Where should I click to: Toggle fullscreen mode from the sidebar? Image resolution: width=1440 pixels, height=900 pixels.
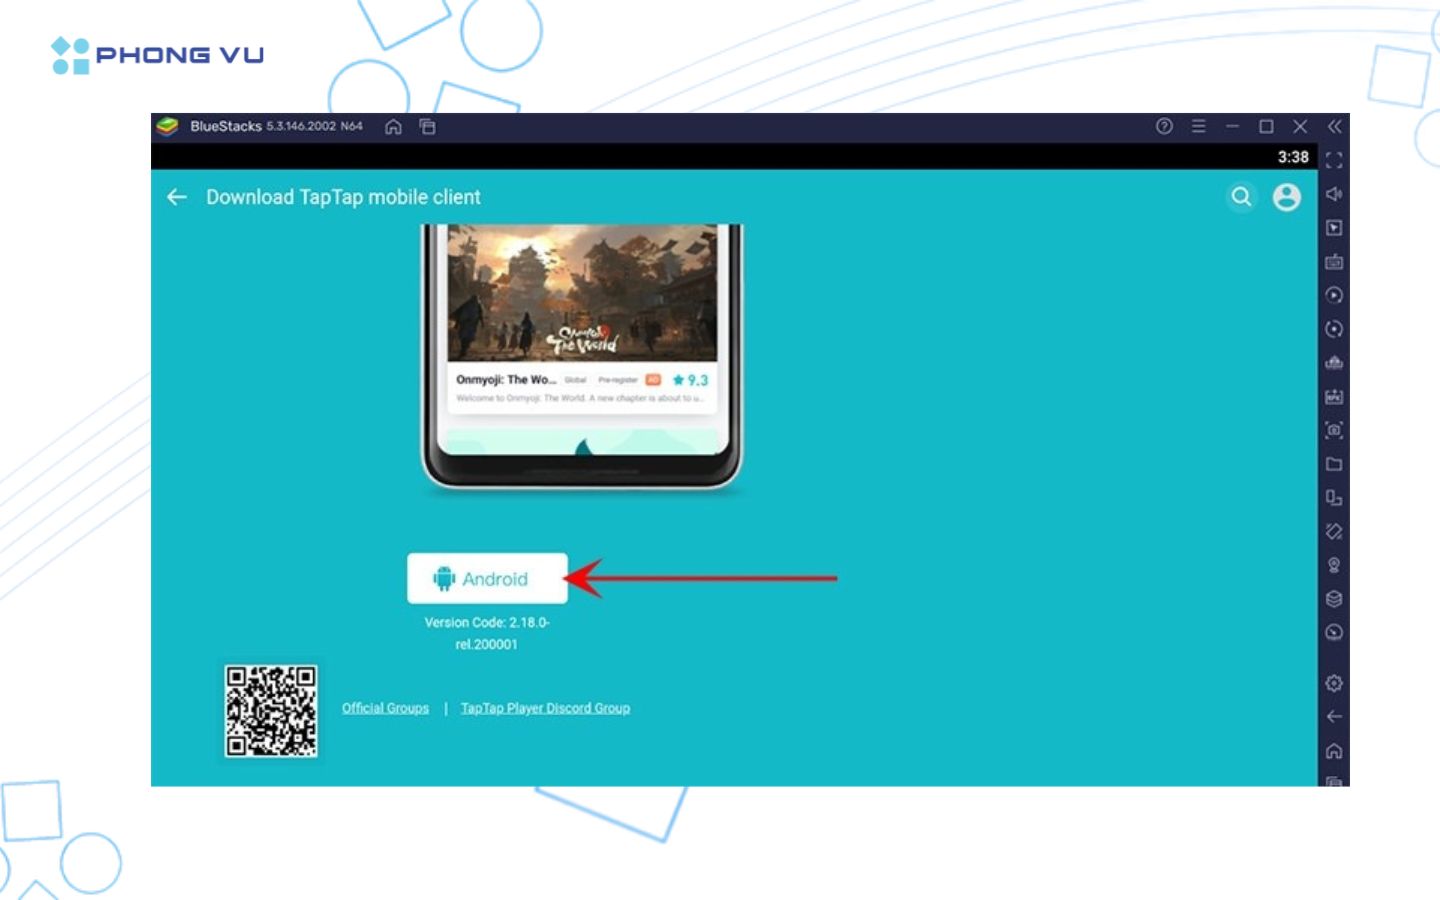coord(1334,158)
